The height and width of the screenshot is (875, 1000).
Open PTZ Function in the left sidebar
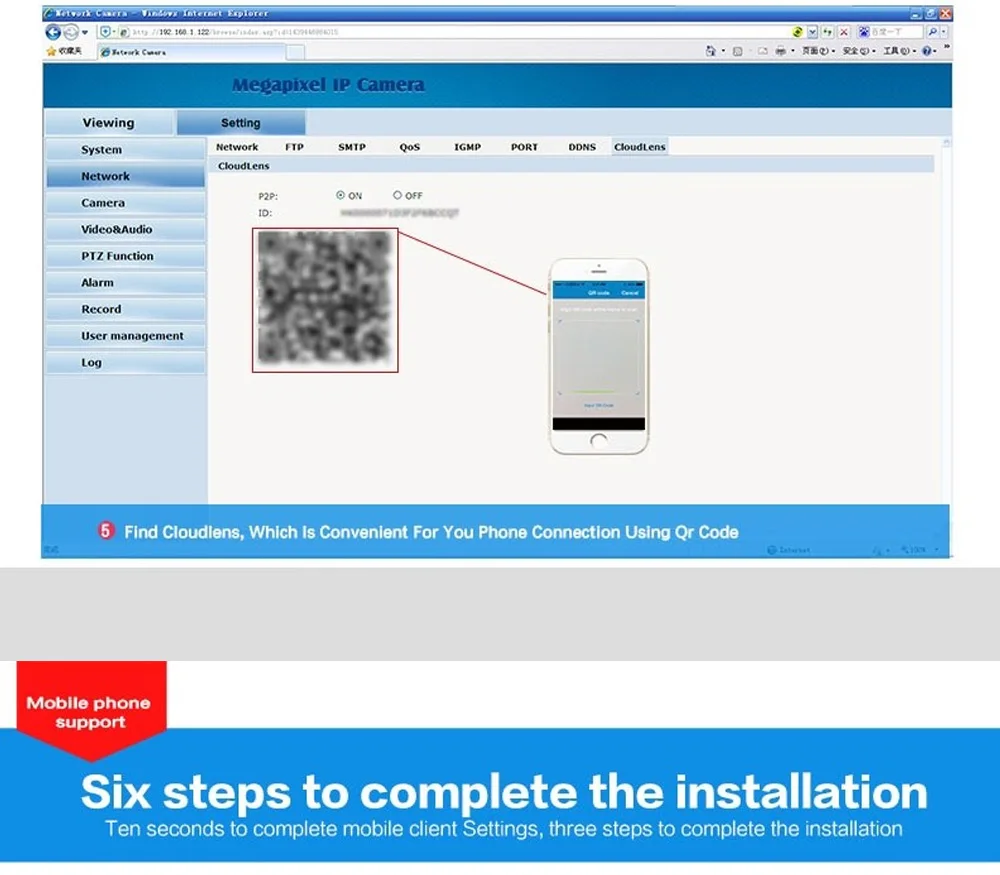click(x=126, y=256)
